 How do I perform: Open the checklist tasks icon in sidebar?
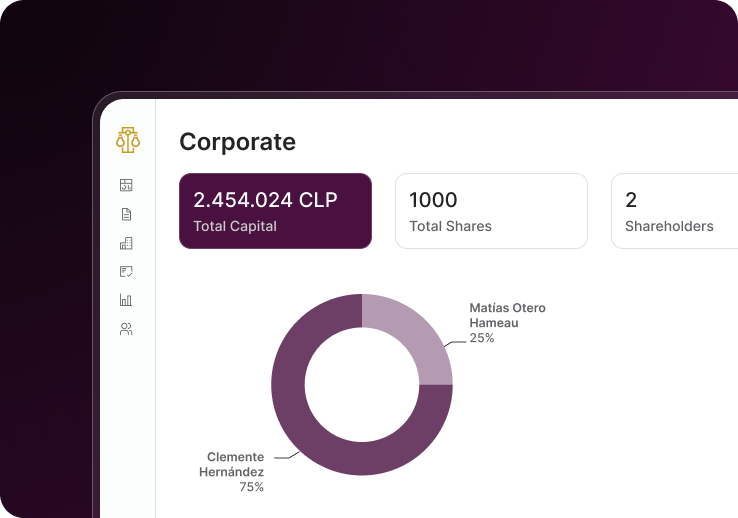pyautogui.click(x=126, y=271)
